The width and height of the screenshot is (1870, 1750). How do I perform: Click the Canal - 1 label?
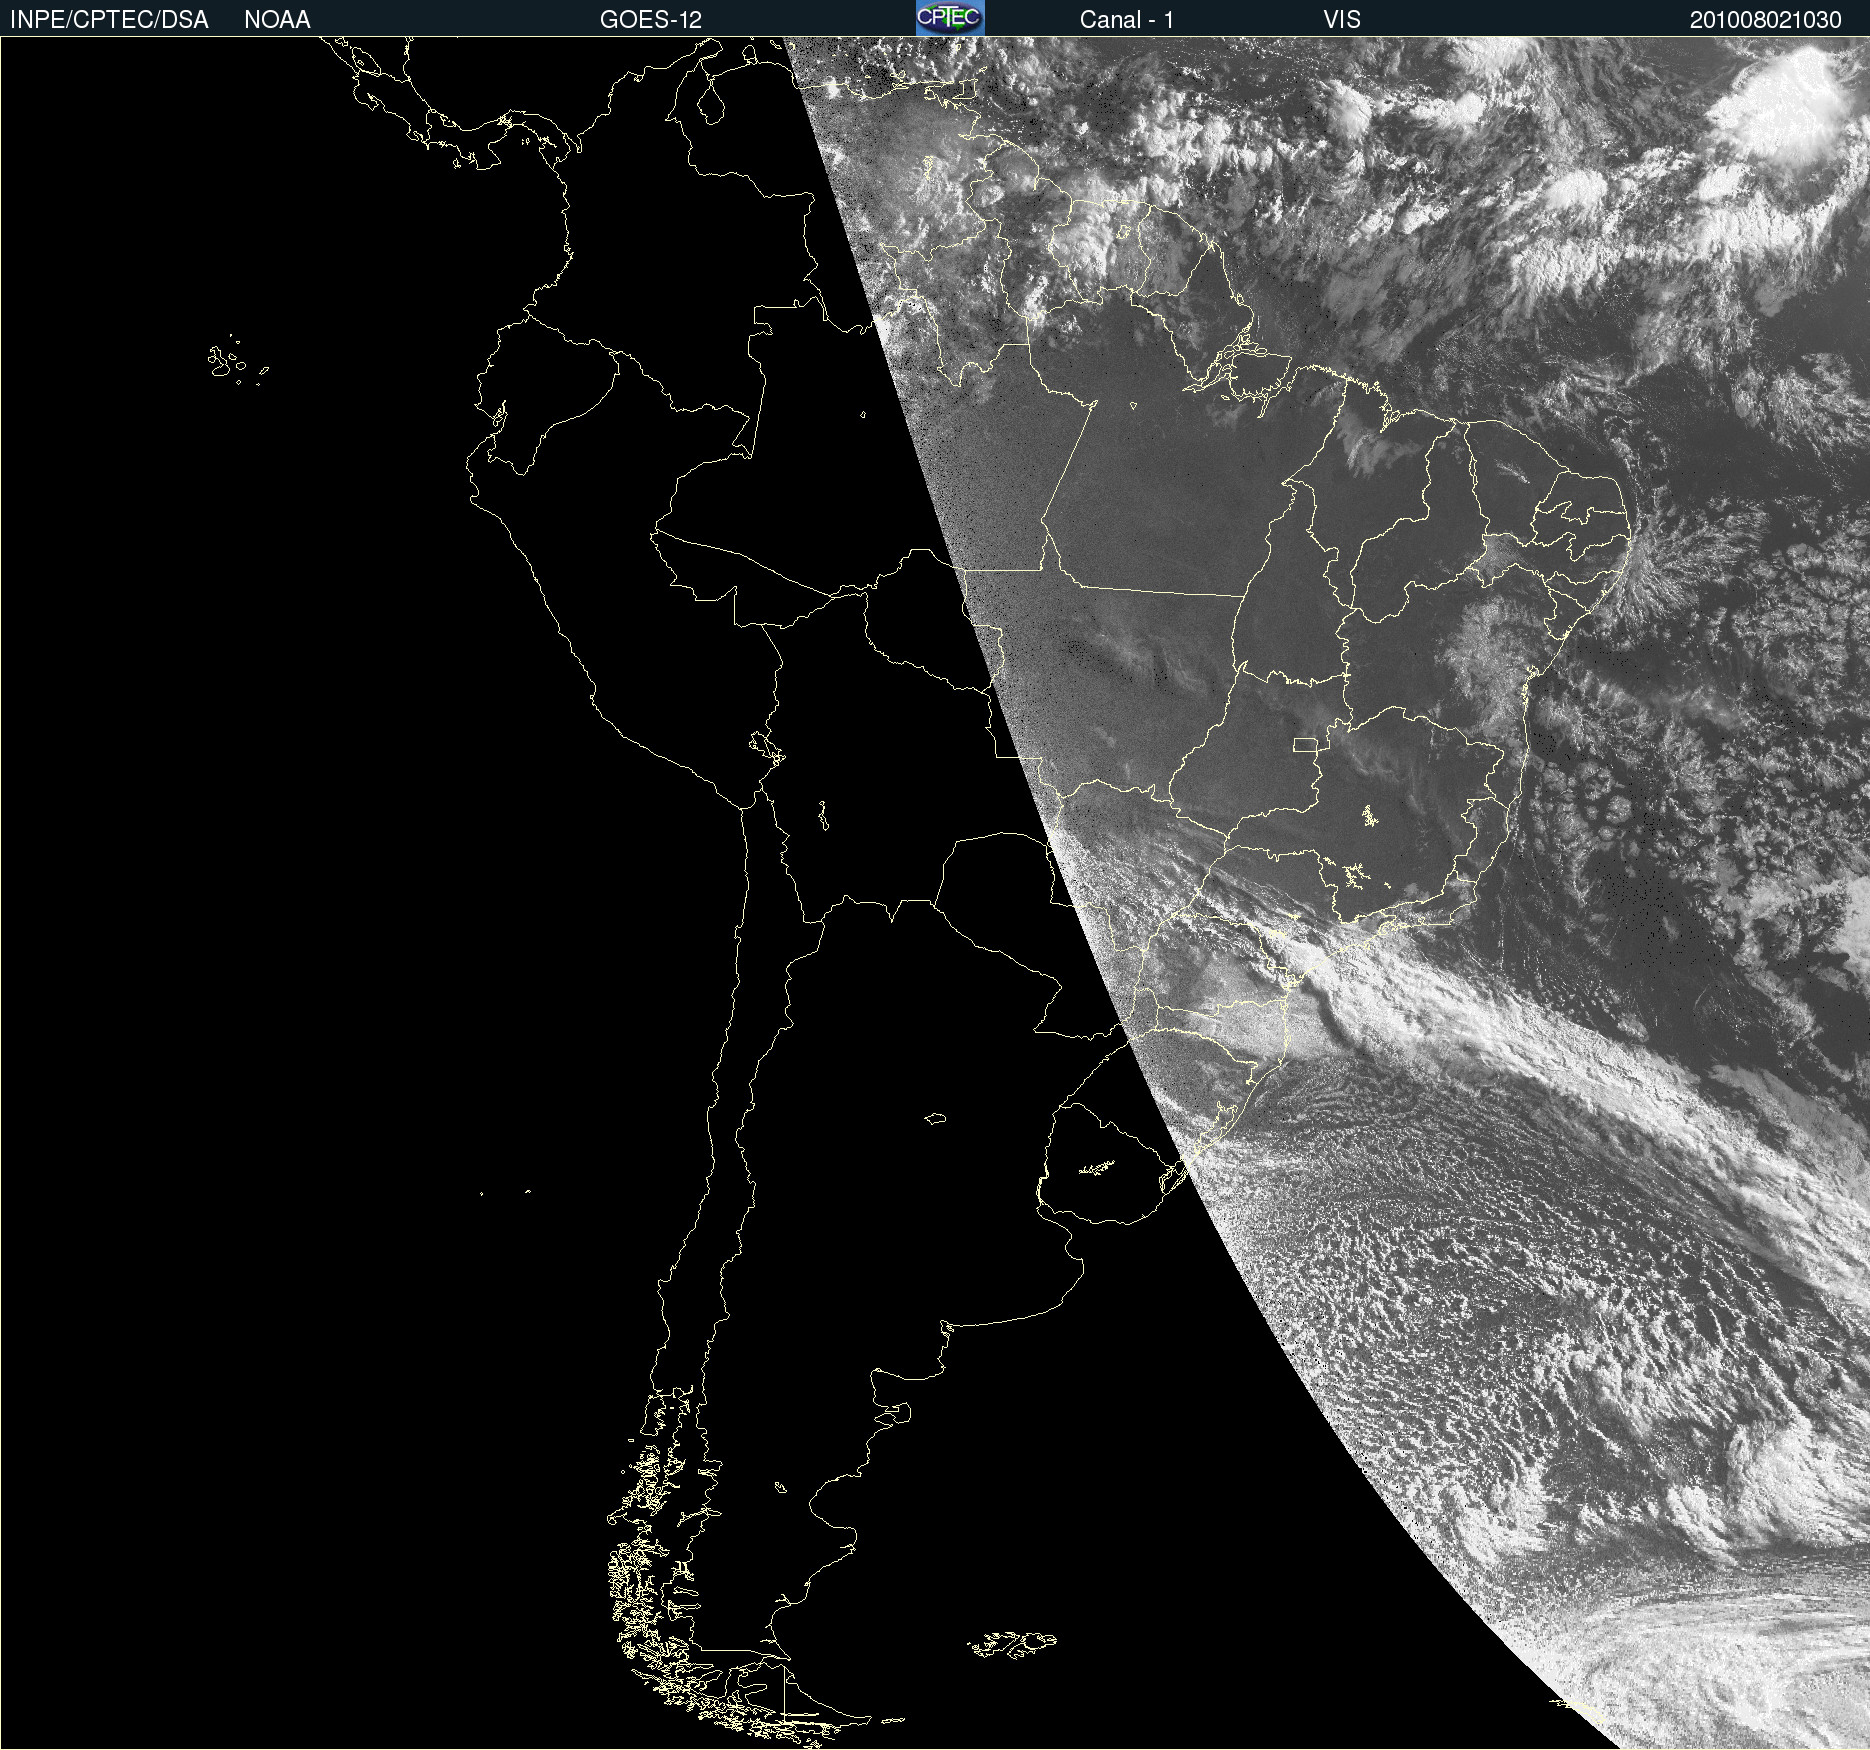(x=1126, y=20)
